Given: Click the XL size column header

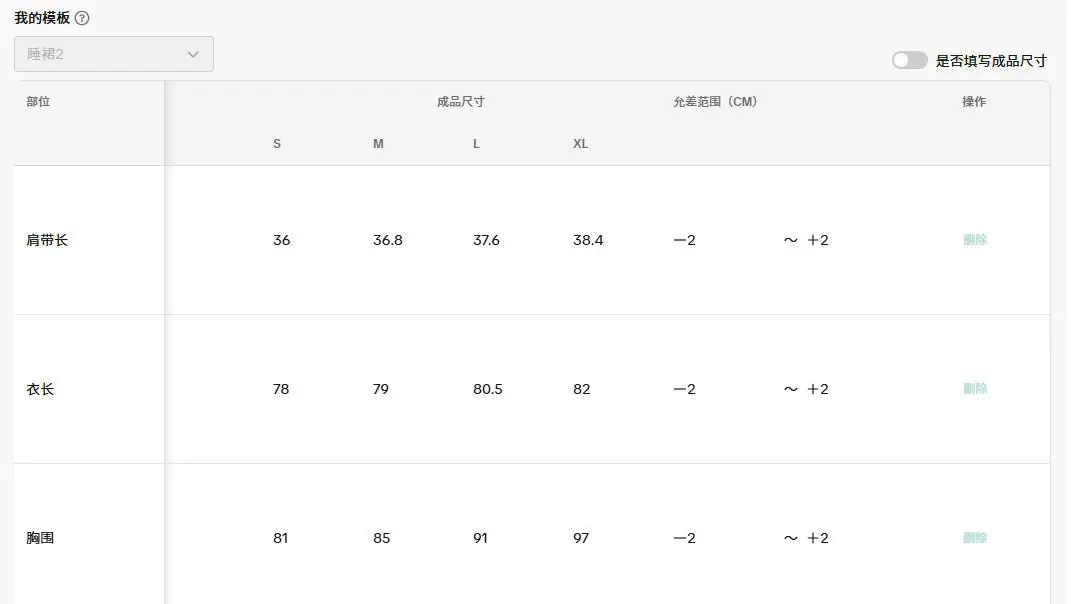Looking at the screenshot, I should tap(580, 143).
